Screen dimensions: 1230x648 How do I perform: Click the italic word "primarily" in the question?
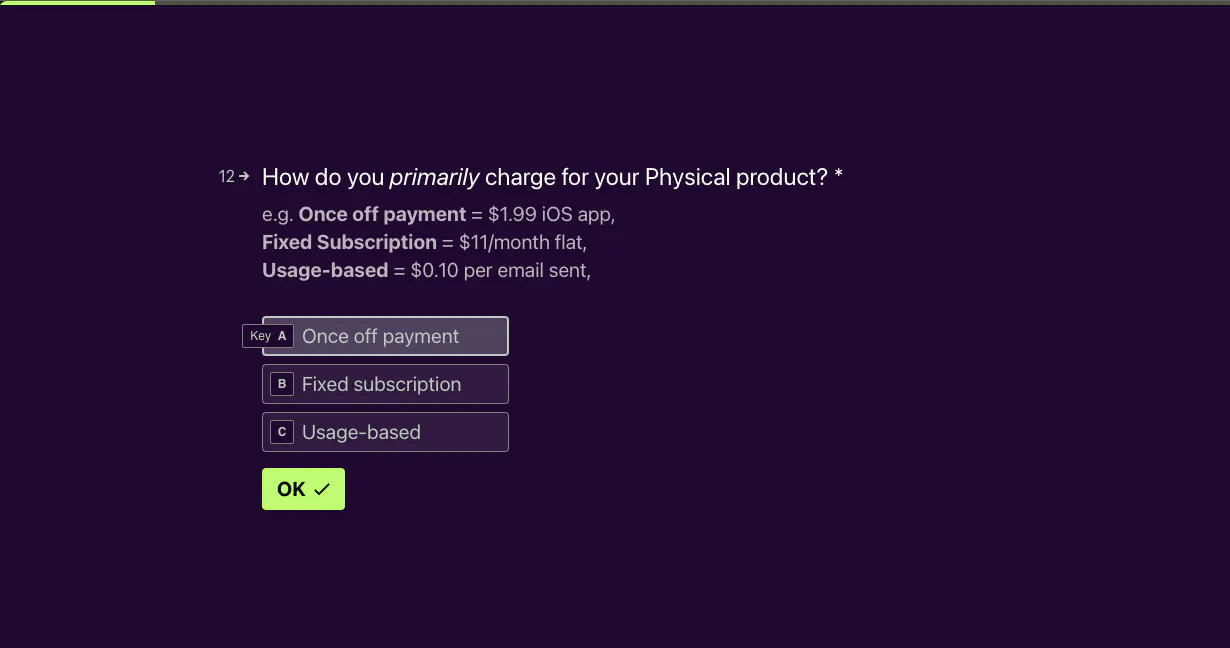[434, 178]
